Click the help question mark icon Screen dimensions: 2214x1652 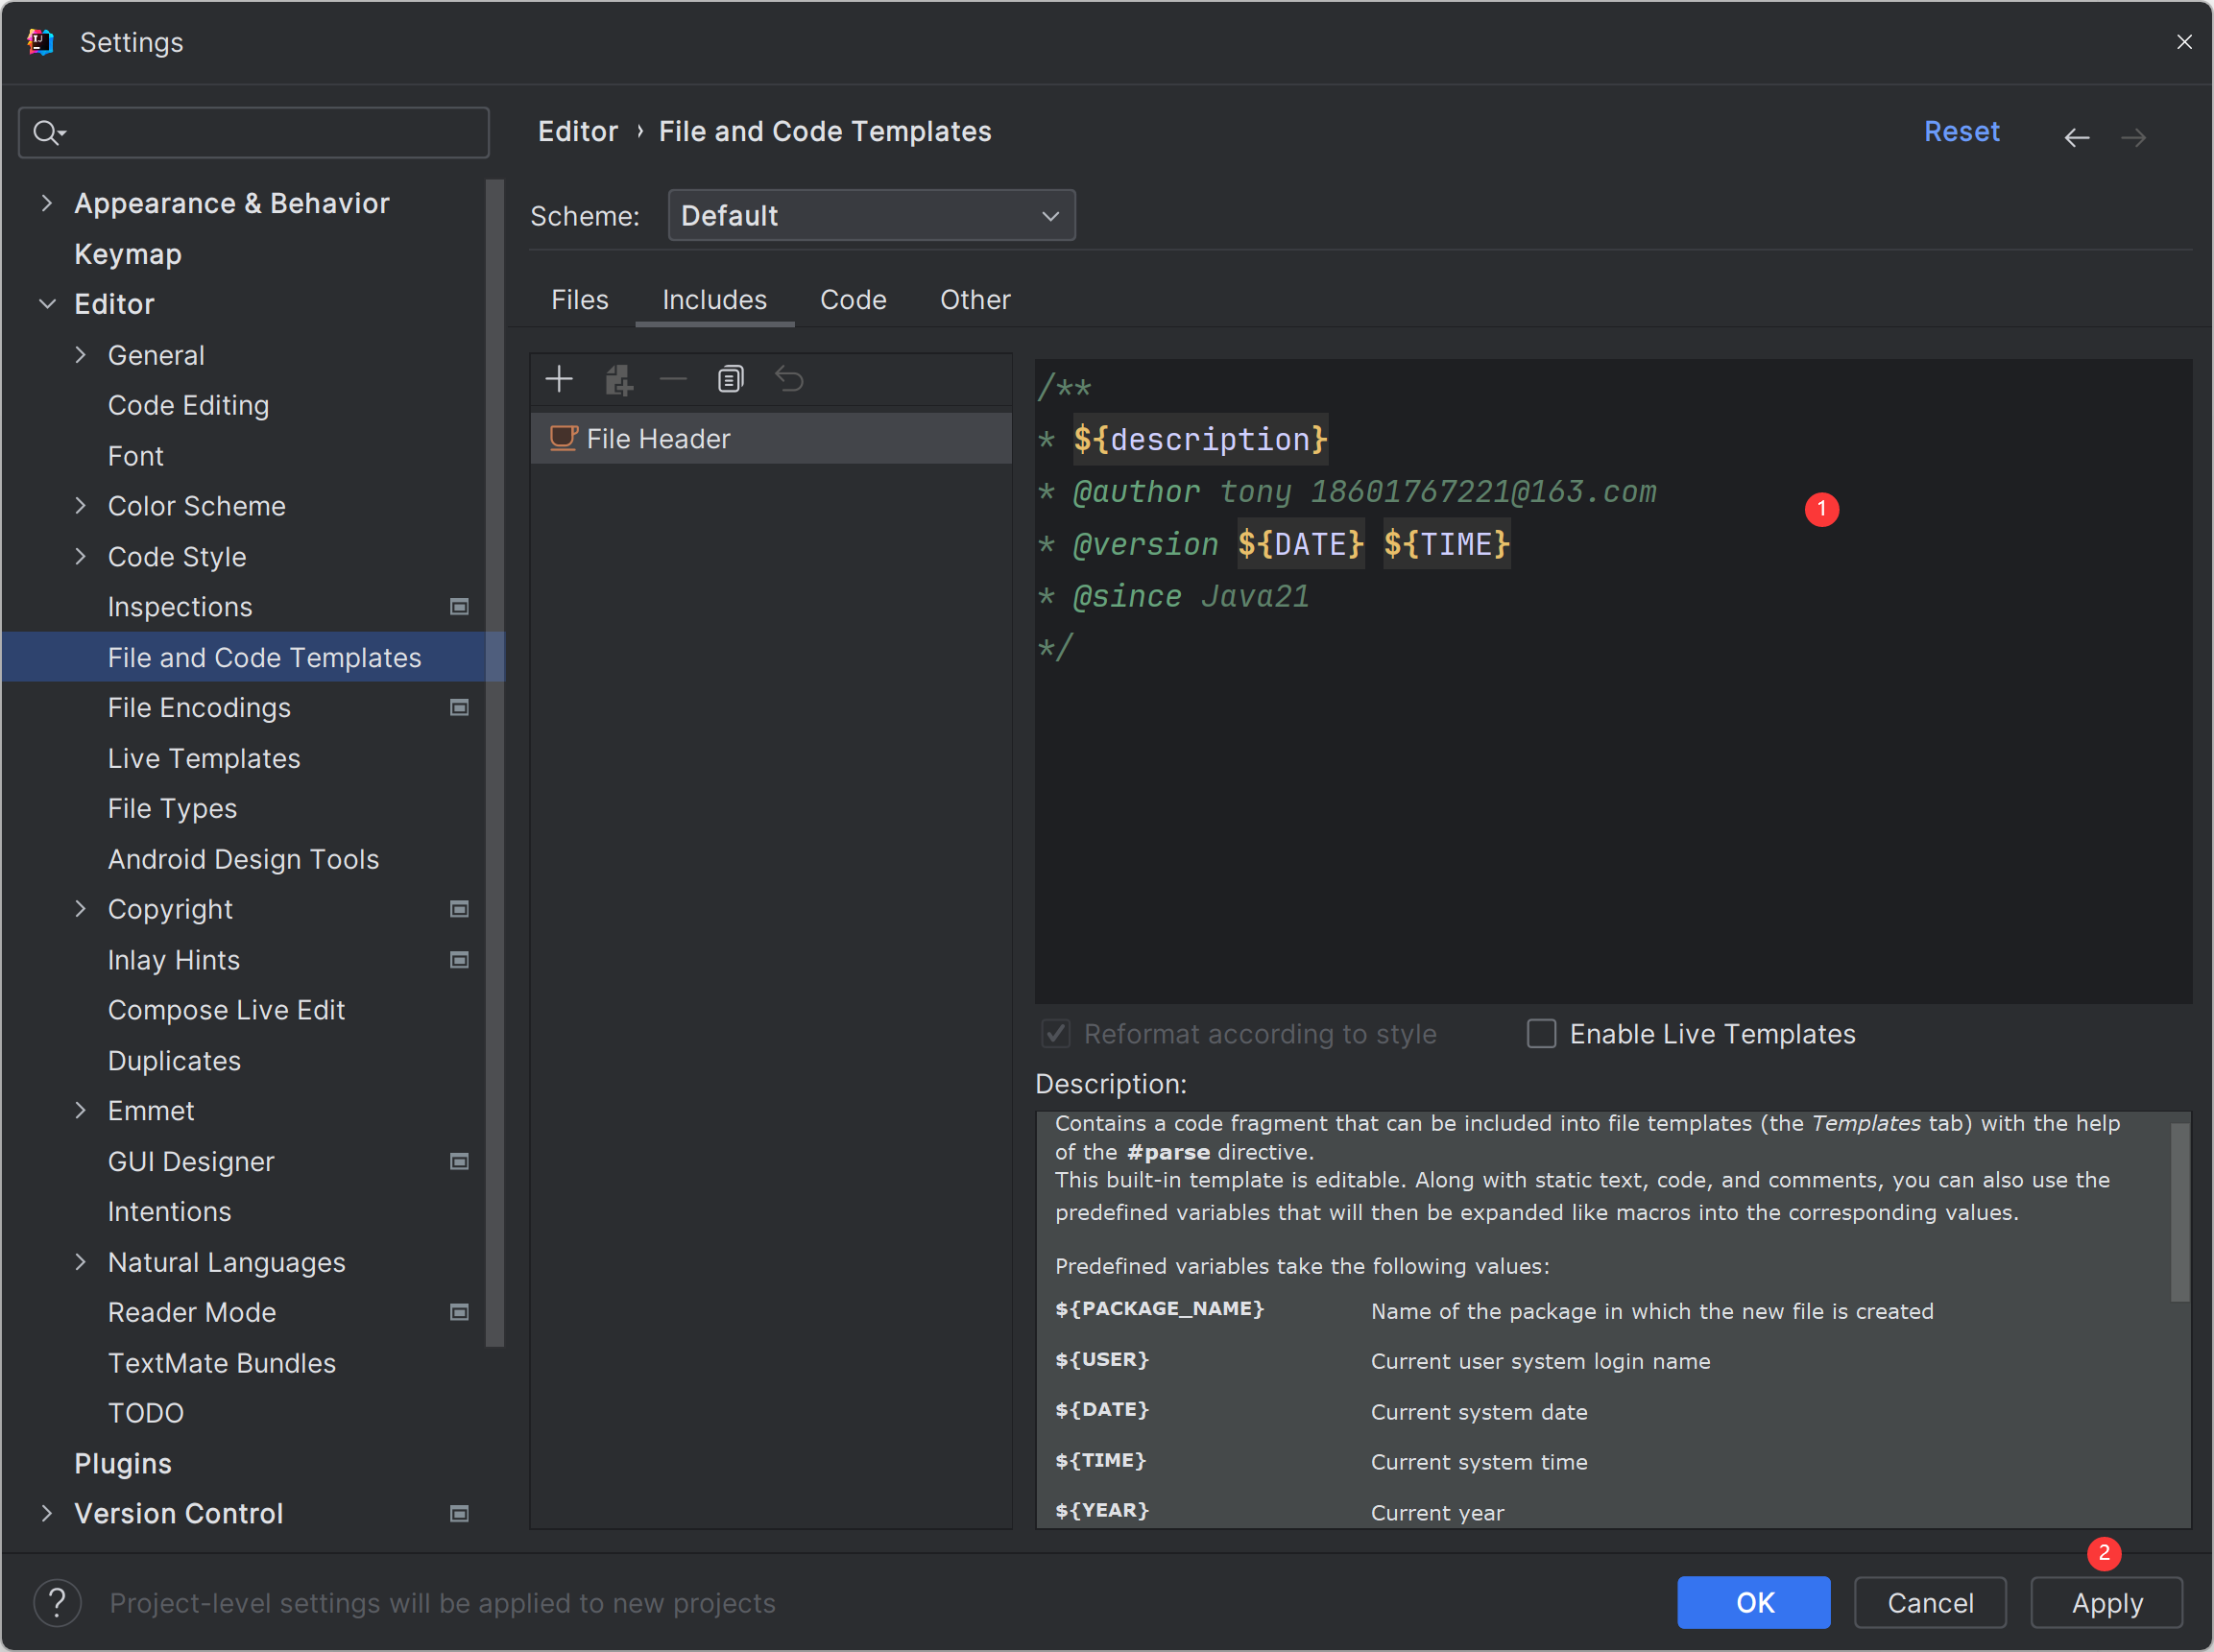[x=57, y=1602]
